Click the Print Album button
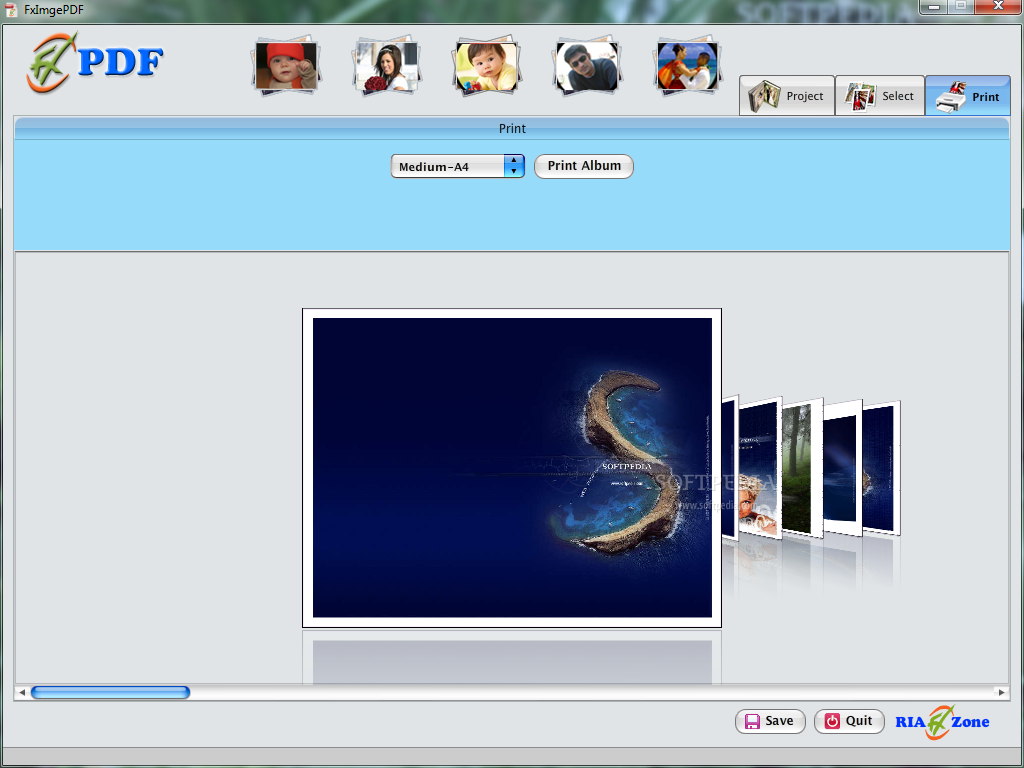 pos(584,166)
